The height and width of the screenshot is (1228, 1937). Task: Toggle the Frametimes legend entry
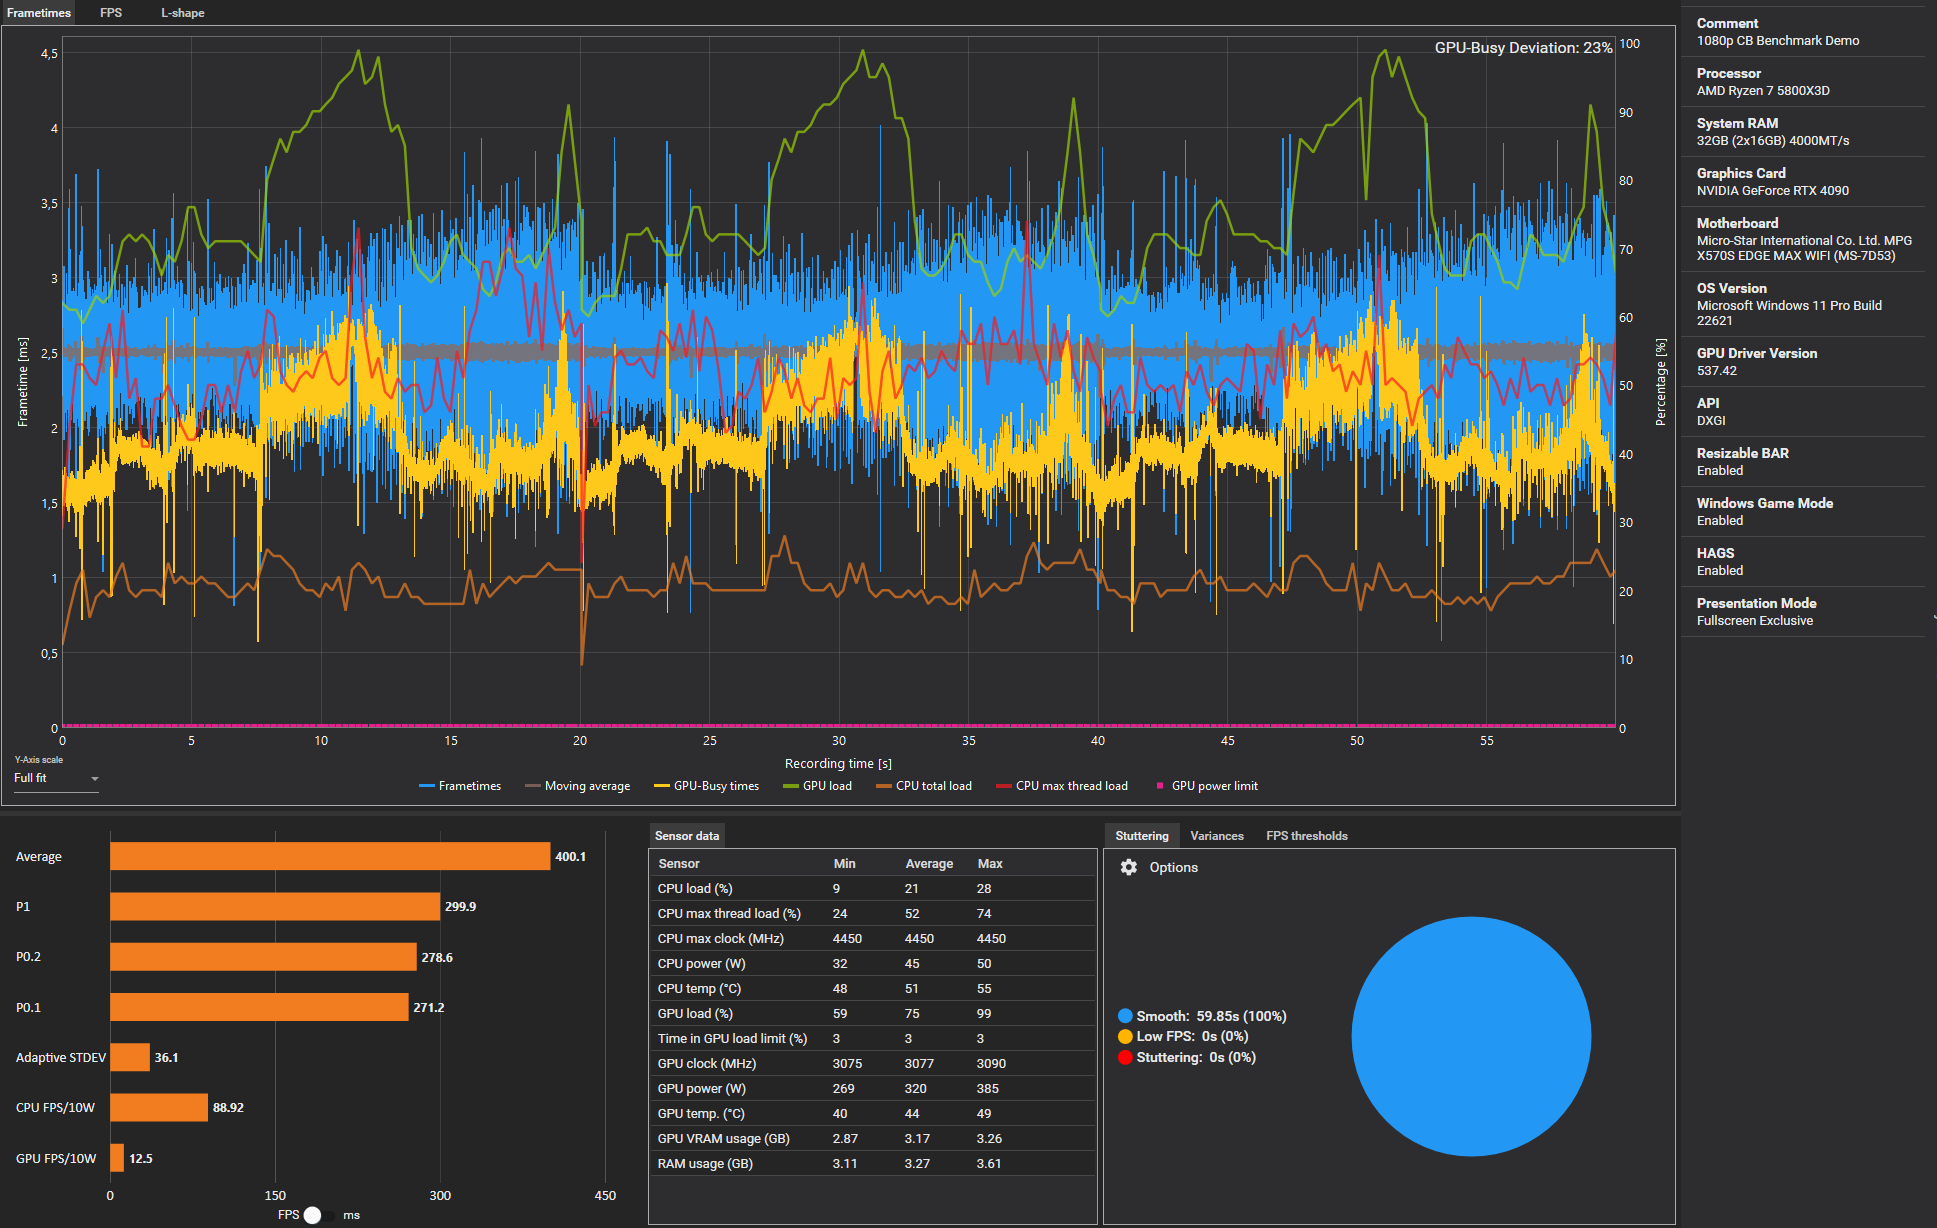coord(460,786)
